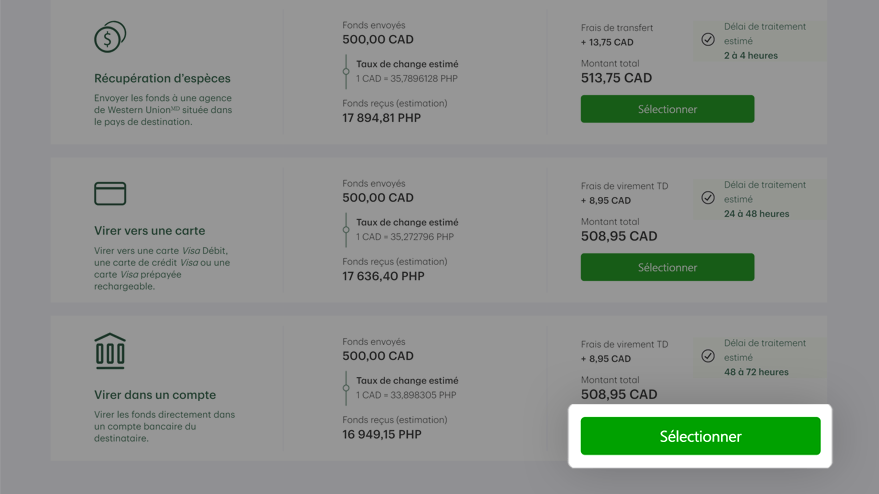879x494 pixels.
Task: Click the checkmark icon beside 48 à 72 heures
Action: pos(708,356)
